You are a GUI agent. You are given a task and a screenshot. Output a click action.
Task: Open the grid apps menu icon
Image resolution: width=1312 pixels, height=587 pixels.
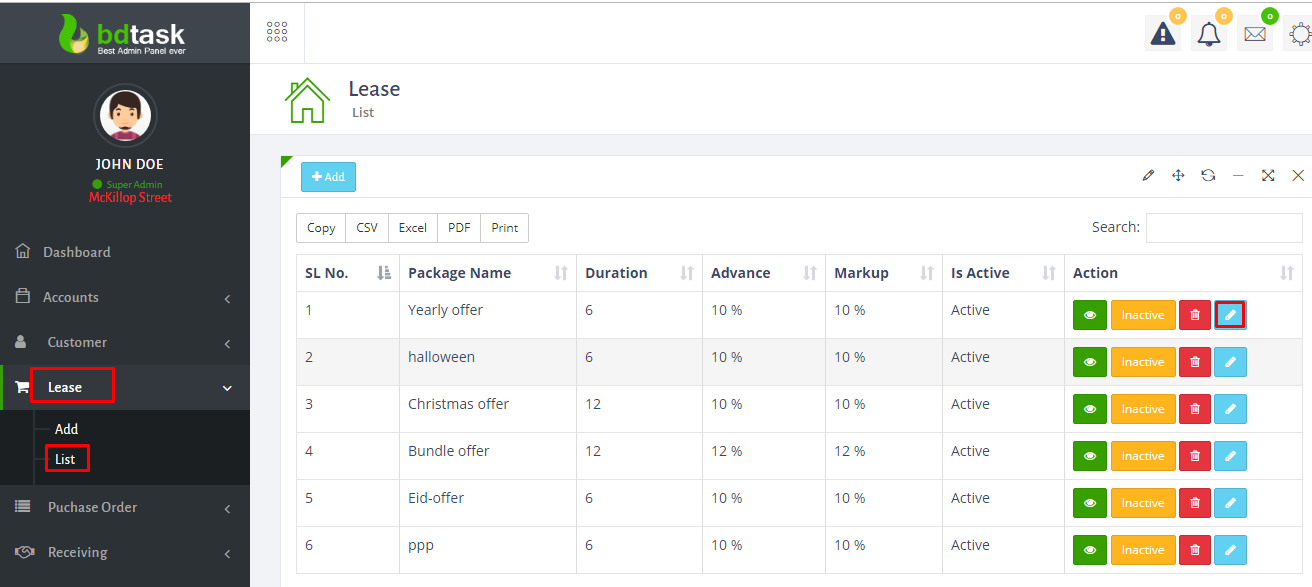tap(277, 32)
